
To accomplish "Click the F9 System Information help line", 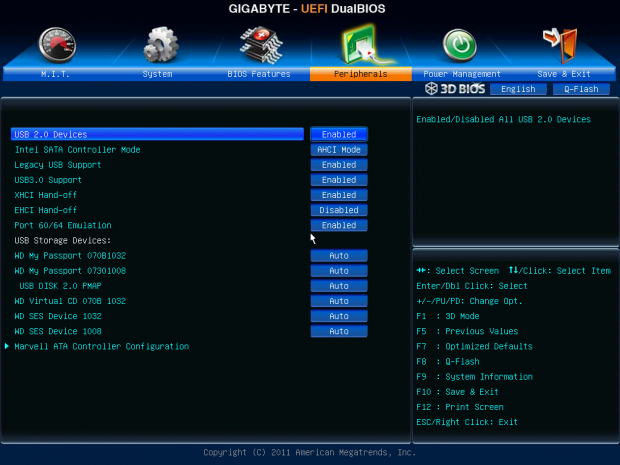I will [x=474, y=377].
